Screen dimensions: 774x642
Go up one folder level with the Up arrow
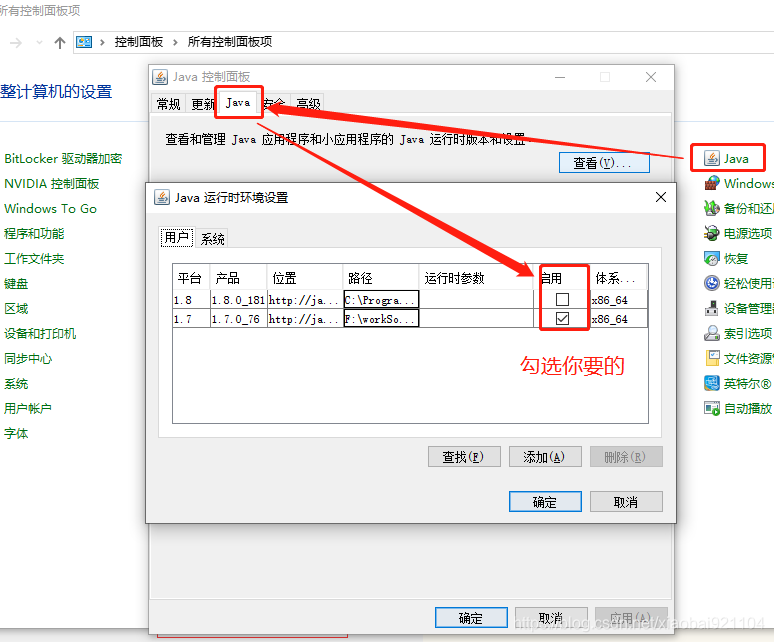(60, 42)
